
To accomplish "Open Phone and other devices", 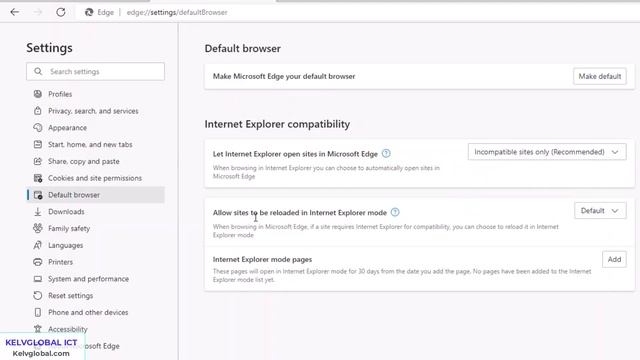I will [x=88, y=312].
